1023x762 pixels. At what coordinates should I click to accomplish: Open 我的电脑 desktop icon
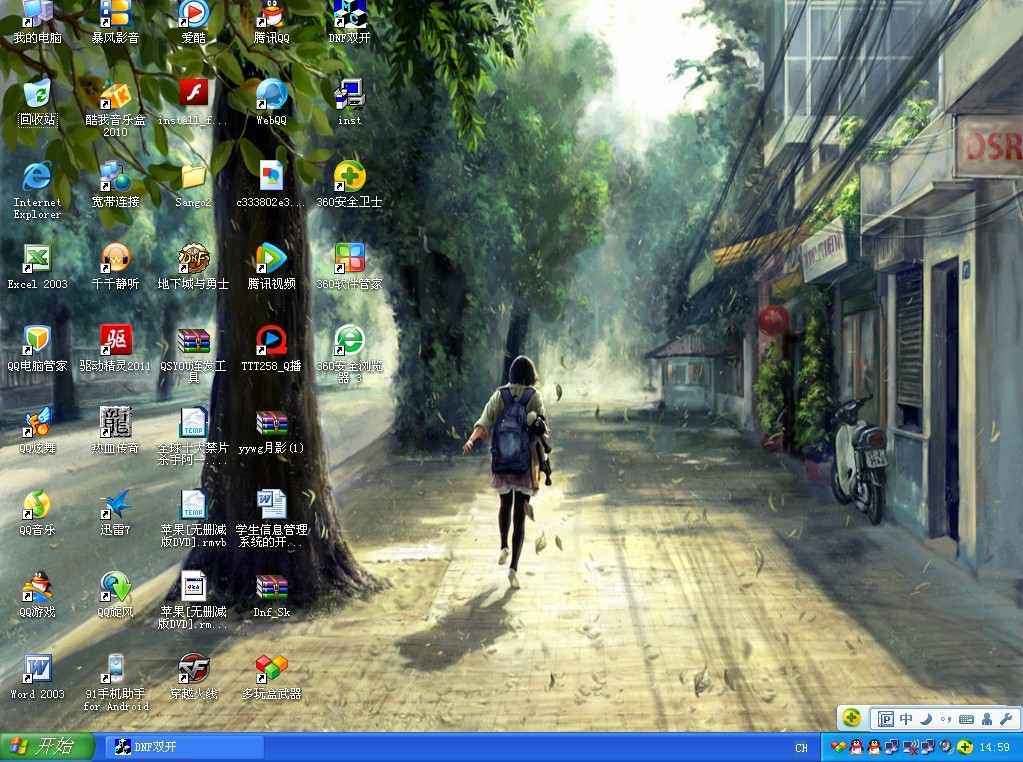37,22
